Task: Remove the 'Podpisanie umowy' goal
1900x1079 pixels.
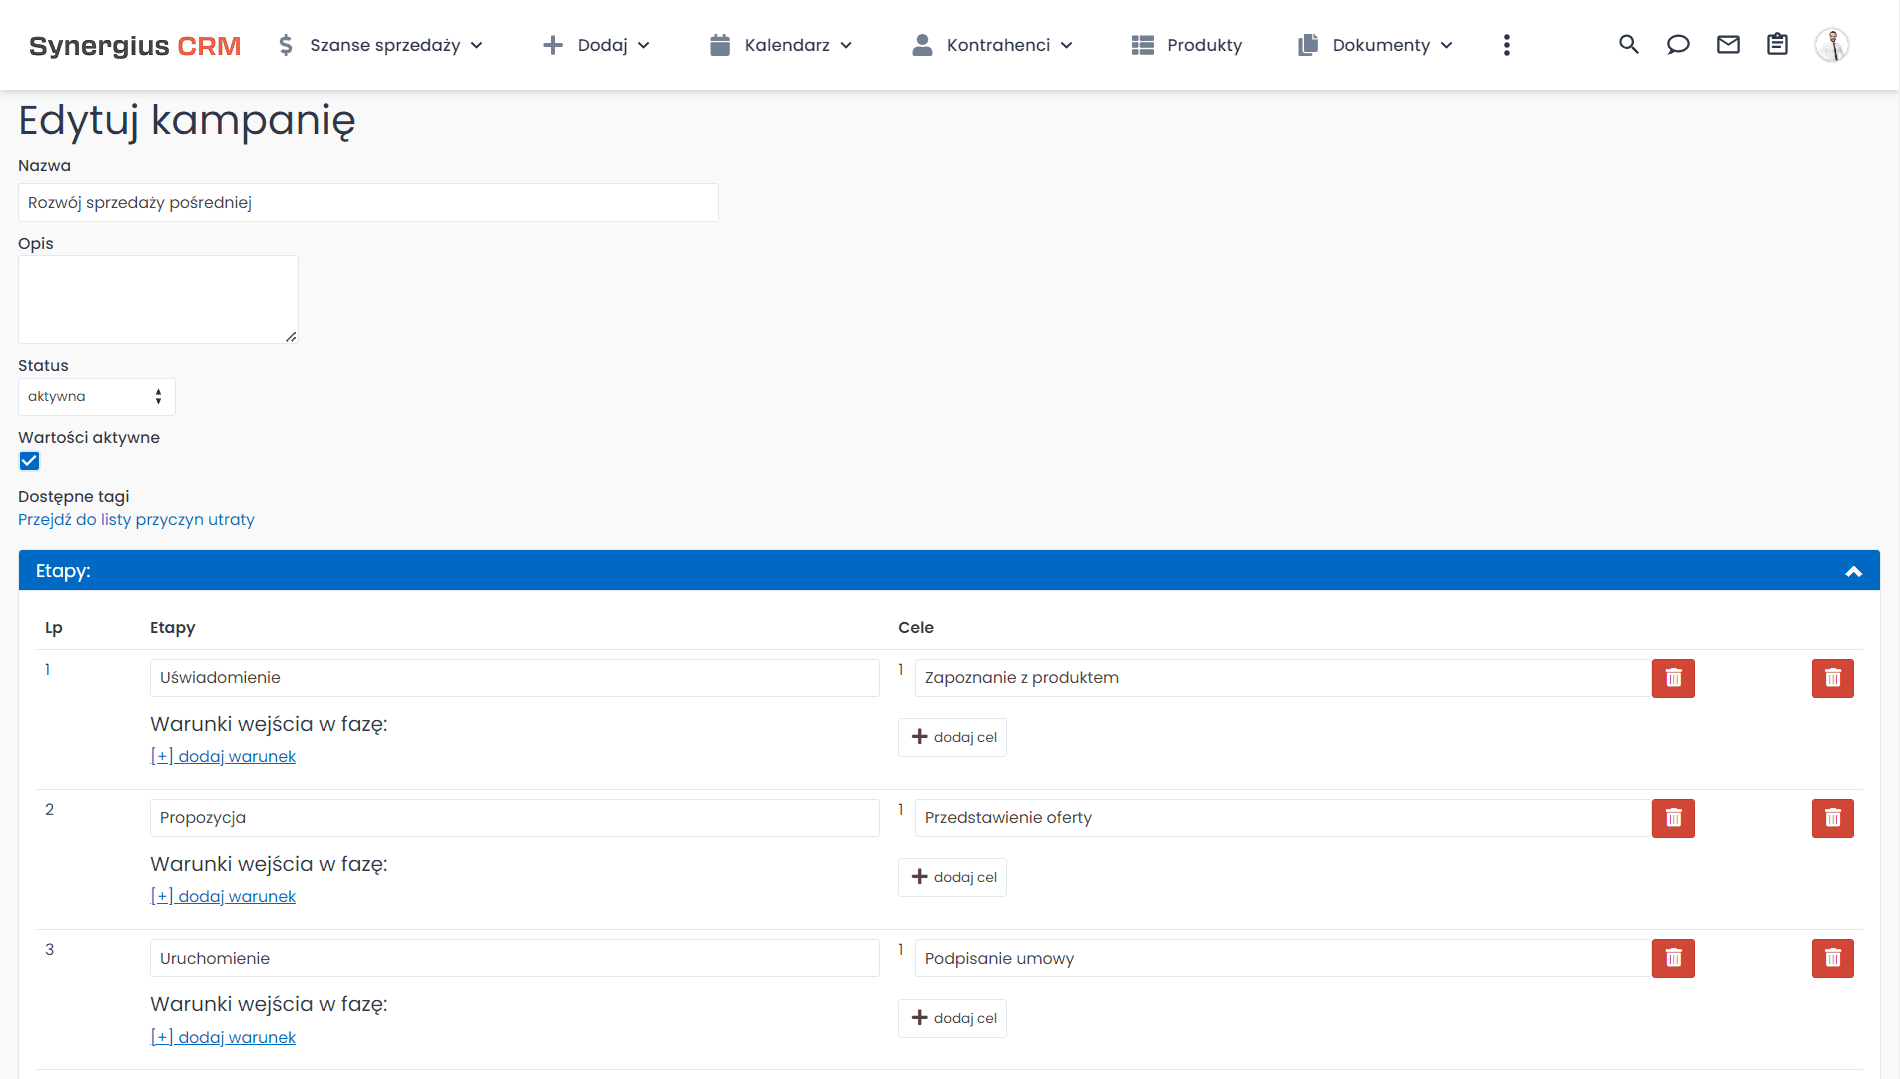Action: (1673, 958)
